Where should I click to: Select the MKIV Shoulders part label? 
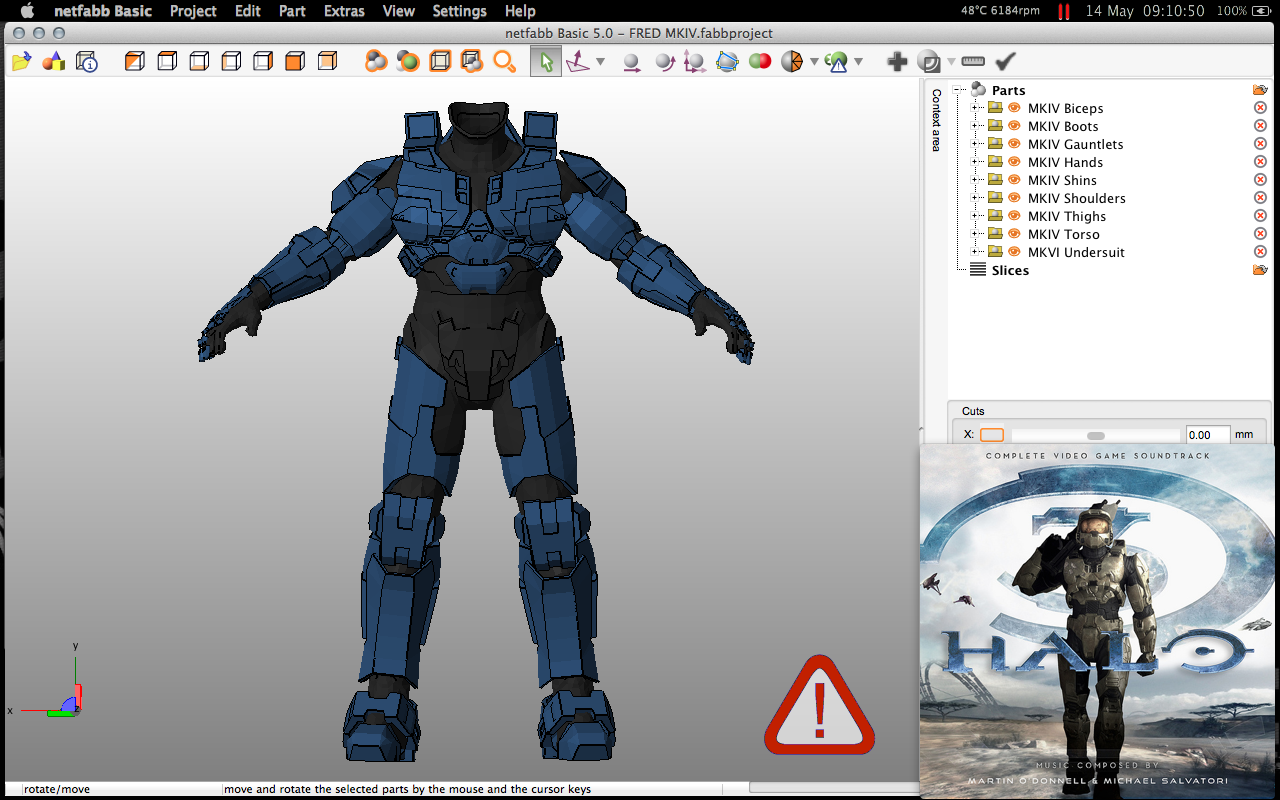[1076, 198]
